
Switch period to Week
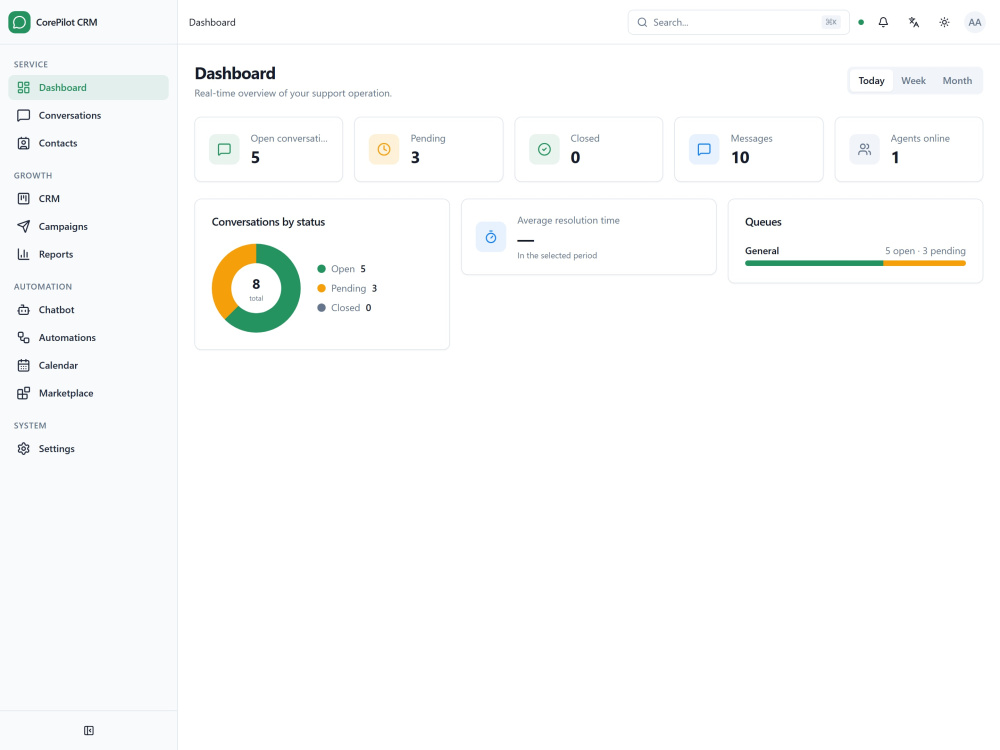click(x=913, y=80)
